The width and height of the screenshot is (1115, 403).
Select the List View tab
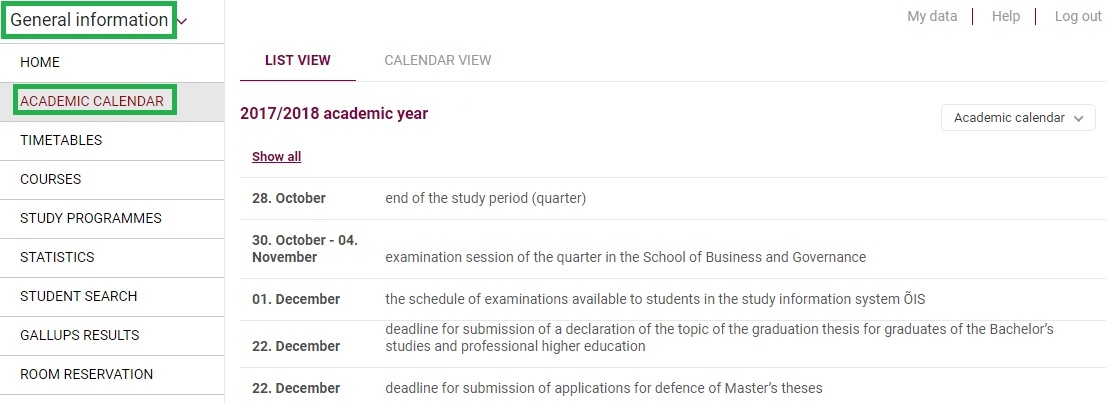coord(297,60)
